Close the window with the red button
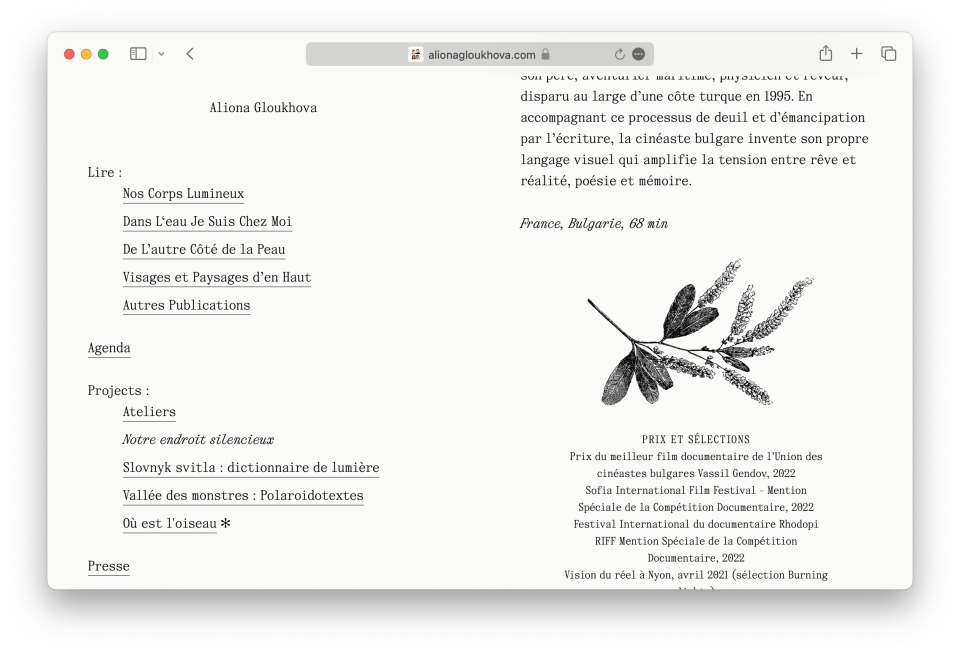 (x=69, y=54)
